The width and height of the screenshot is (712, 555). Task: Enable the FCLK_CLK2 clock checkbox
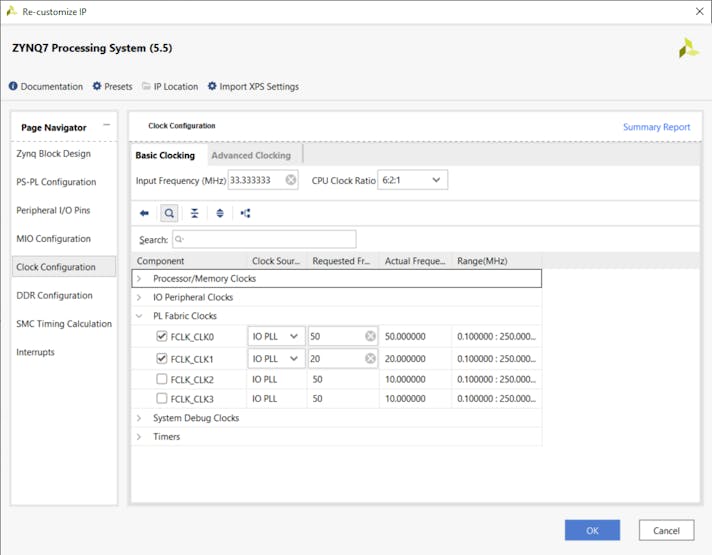click(x=162, y=379)
